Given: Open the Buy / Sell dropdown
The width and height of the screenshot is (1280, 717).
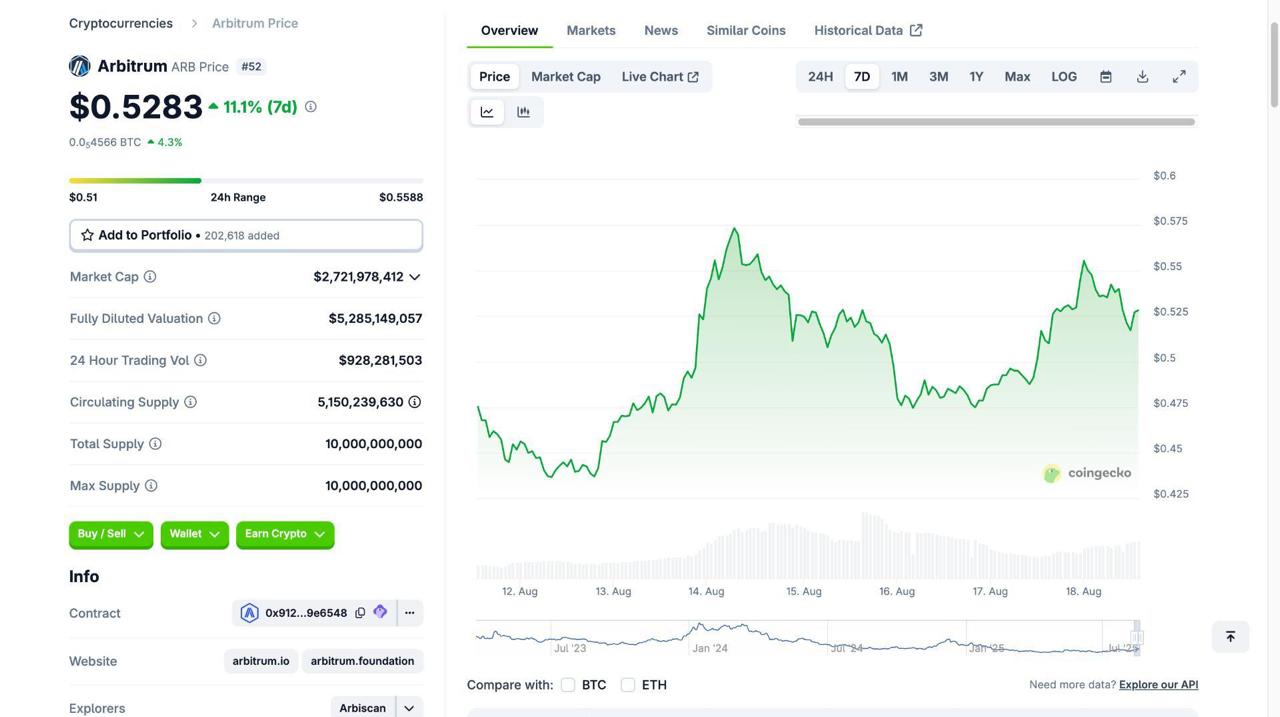Looking at the screenshot, I should (111, 534).
